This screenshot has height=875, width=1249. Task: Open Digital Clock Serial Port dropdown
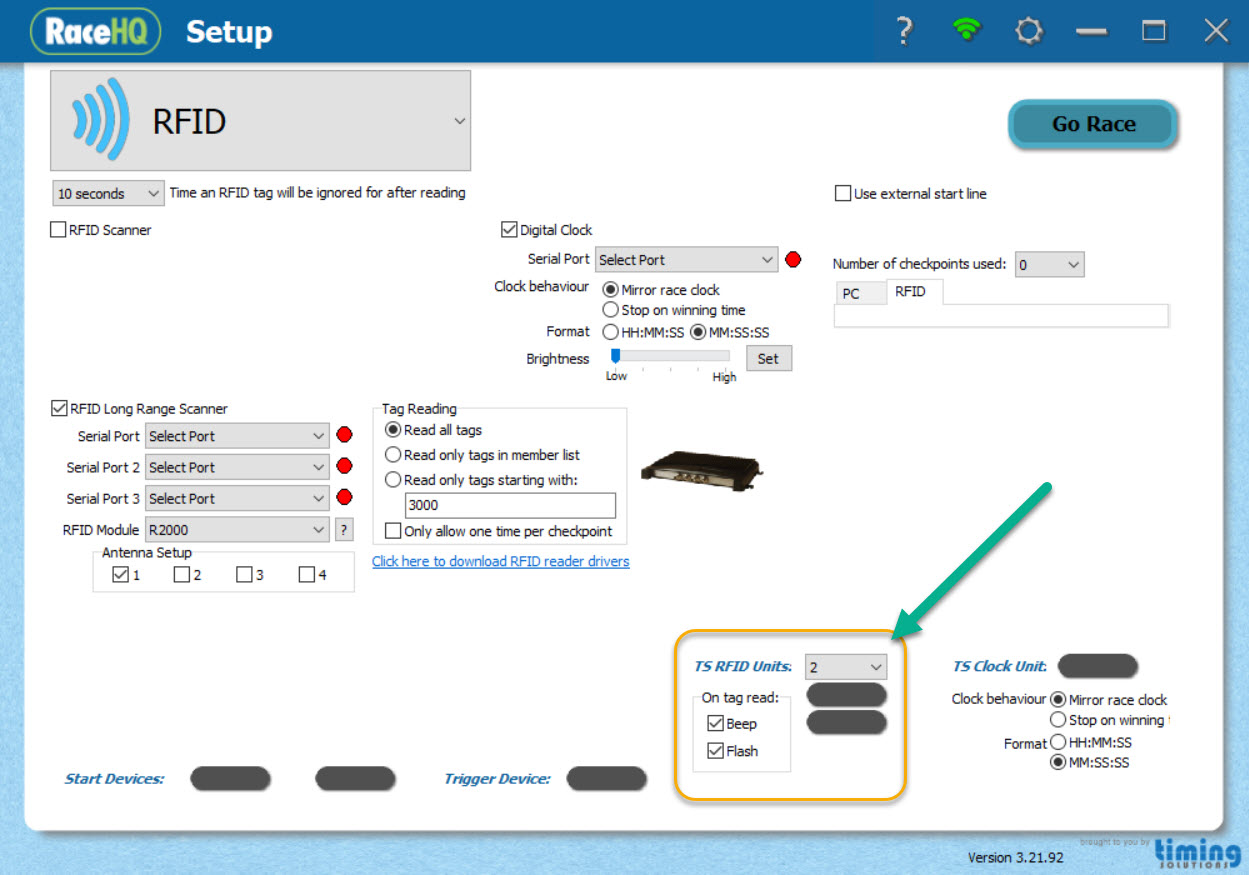[x=686, y=260]
